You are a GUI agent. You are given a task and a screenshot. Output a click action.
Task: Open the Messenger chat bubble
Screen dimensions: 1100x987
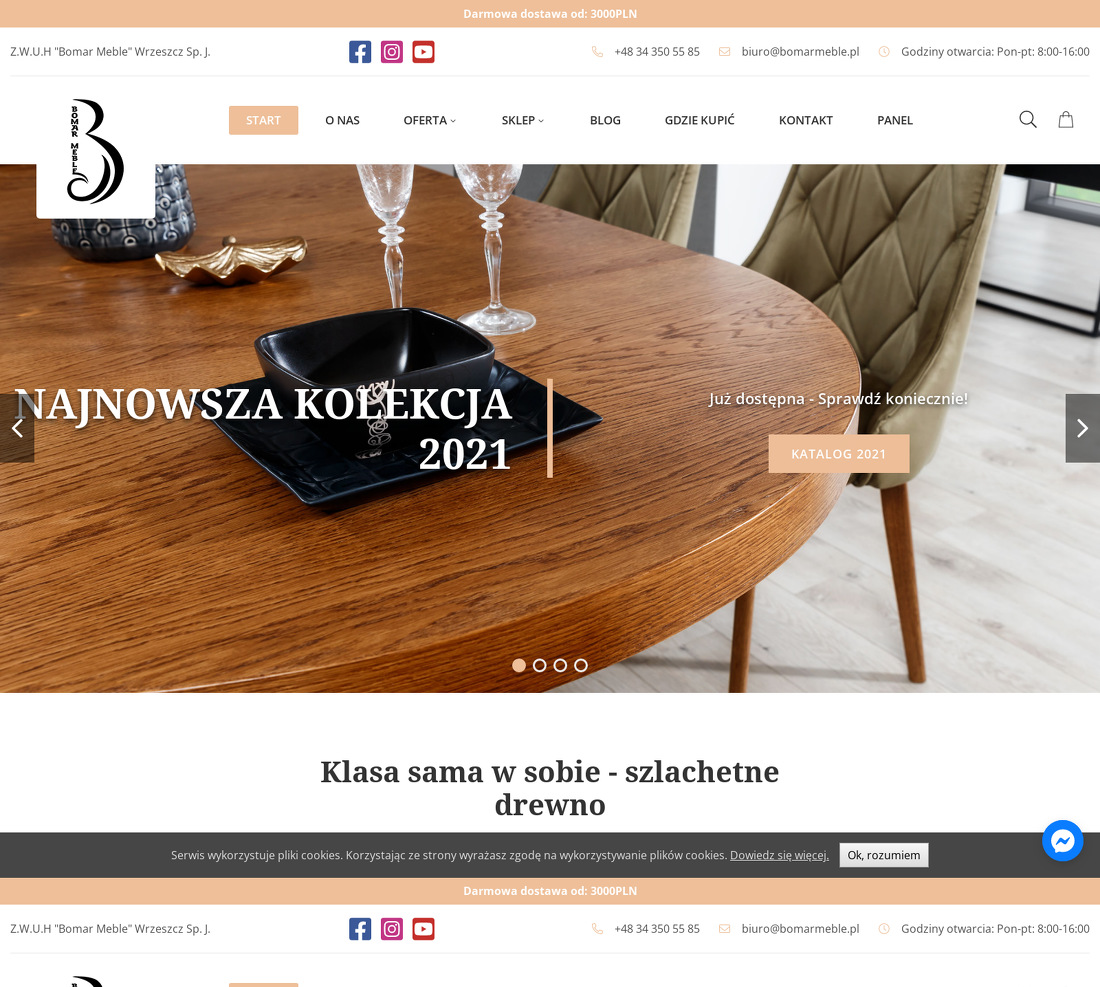pyautogui.click(x=1062, y=840)
